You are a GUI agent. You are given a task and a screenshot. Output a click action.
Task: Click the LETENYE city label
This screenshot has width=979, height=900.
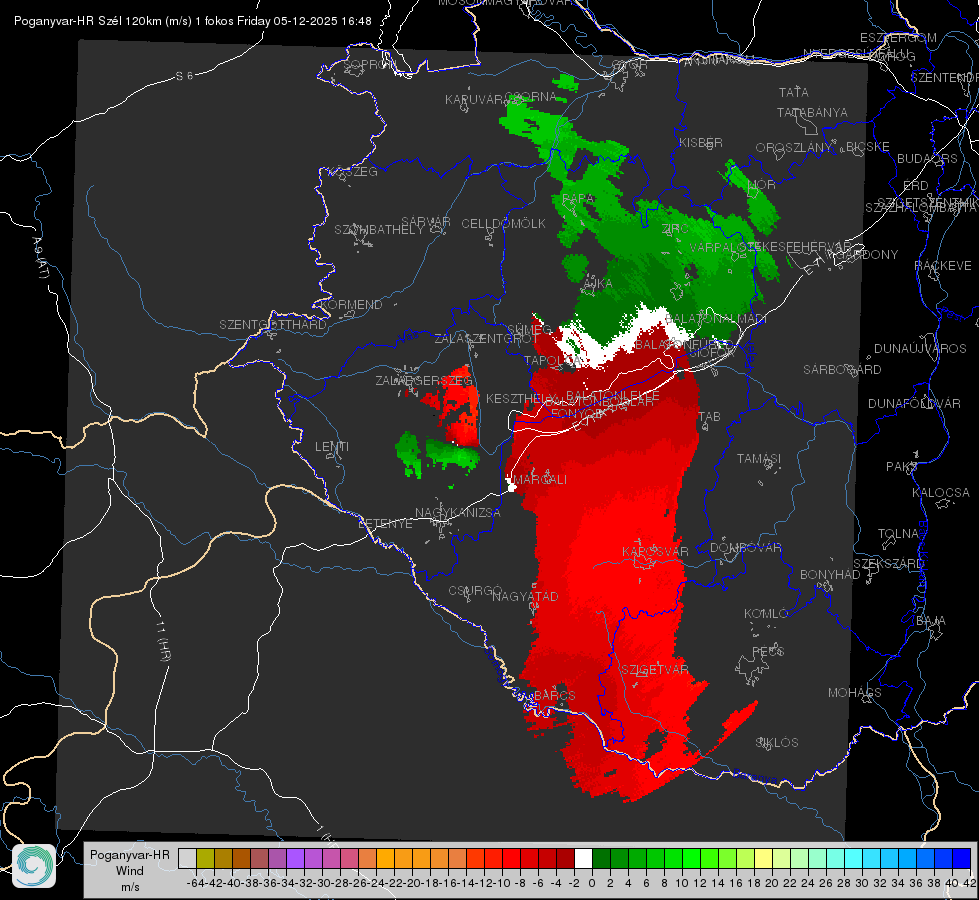pos(385,524)
